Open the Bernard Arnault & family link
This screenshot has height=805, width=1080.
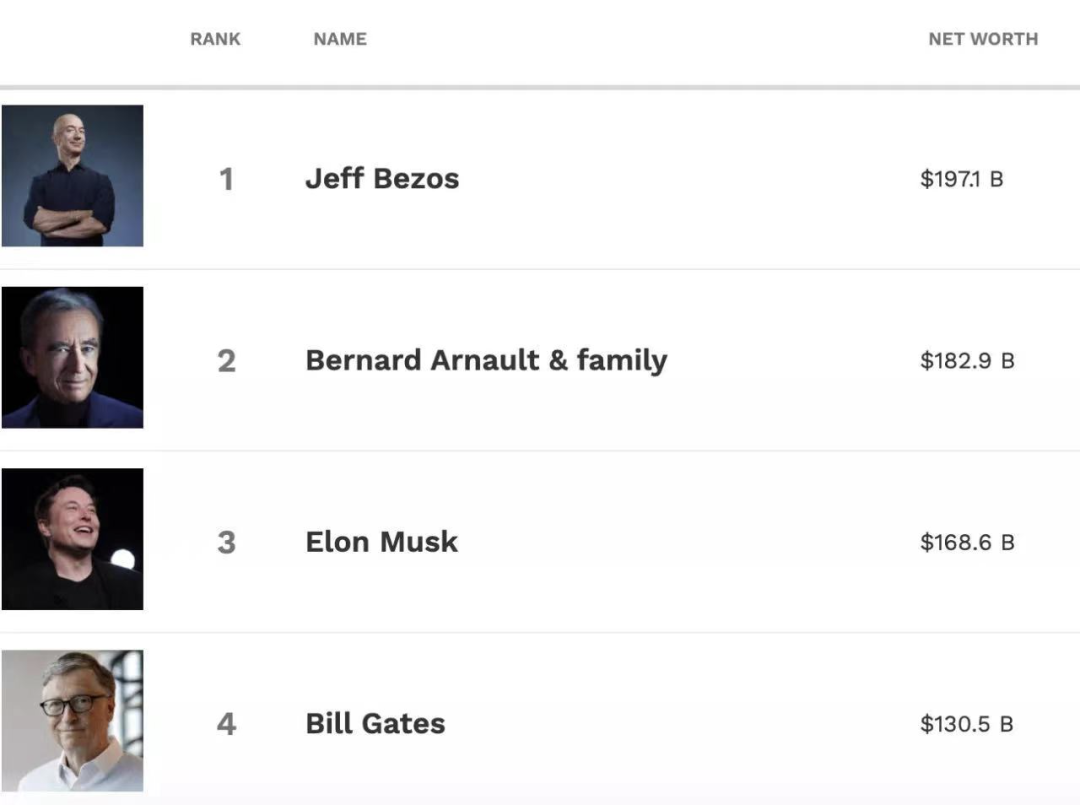(486, 360)
